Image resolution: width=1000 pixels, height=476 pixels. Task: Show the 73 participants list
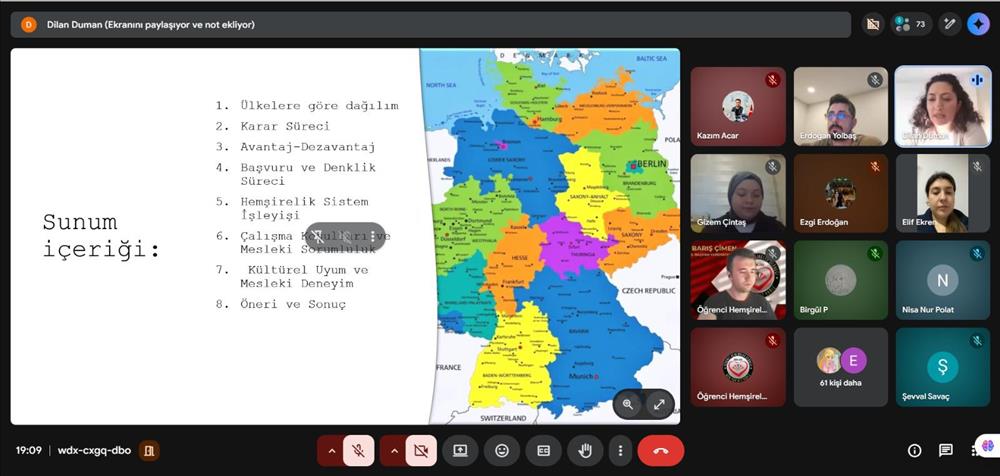(908, 24)
